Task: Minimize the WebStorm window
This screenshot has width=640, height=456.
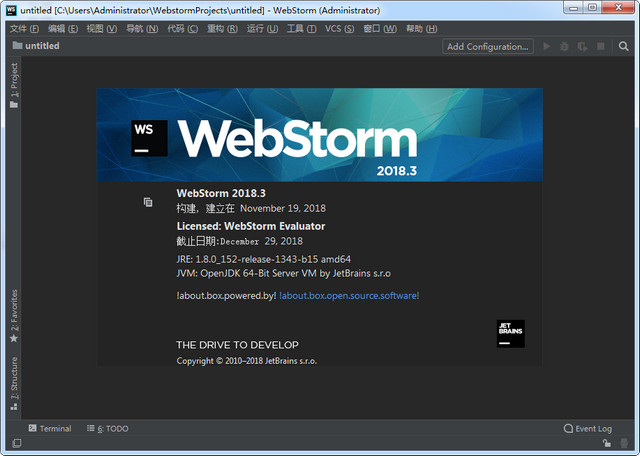Action: [573, 8]
